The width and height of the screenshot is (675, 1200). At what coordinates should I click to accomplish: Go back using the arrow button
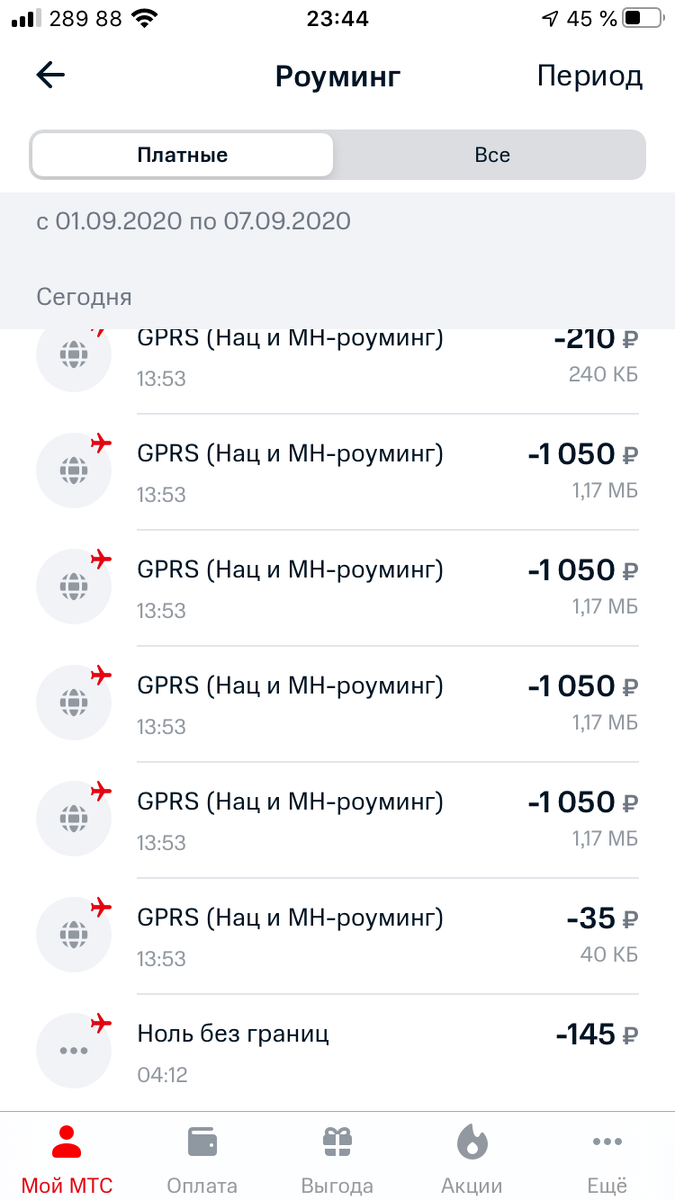click(x=50, y=75)
